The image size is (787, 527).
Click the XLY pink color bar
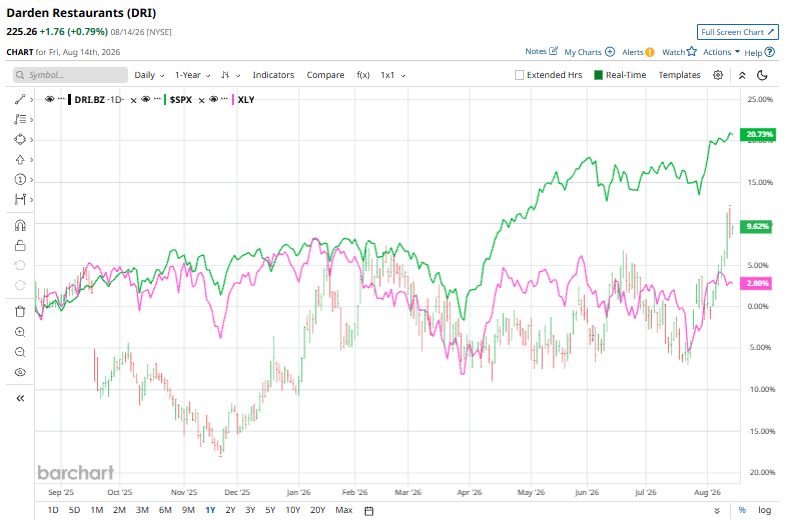[x=233, y=99]
